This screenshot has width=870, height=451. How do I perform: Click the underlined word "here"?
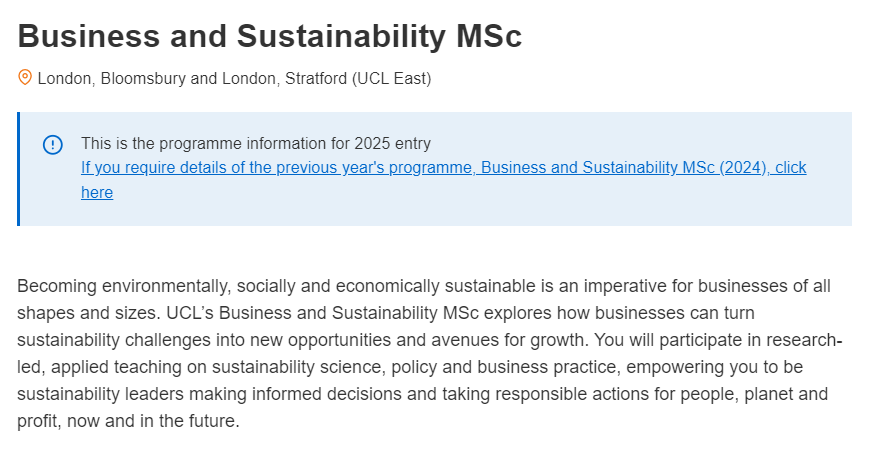(97, 192)
